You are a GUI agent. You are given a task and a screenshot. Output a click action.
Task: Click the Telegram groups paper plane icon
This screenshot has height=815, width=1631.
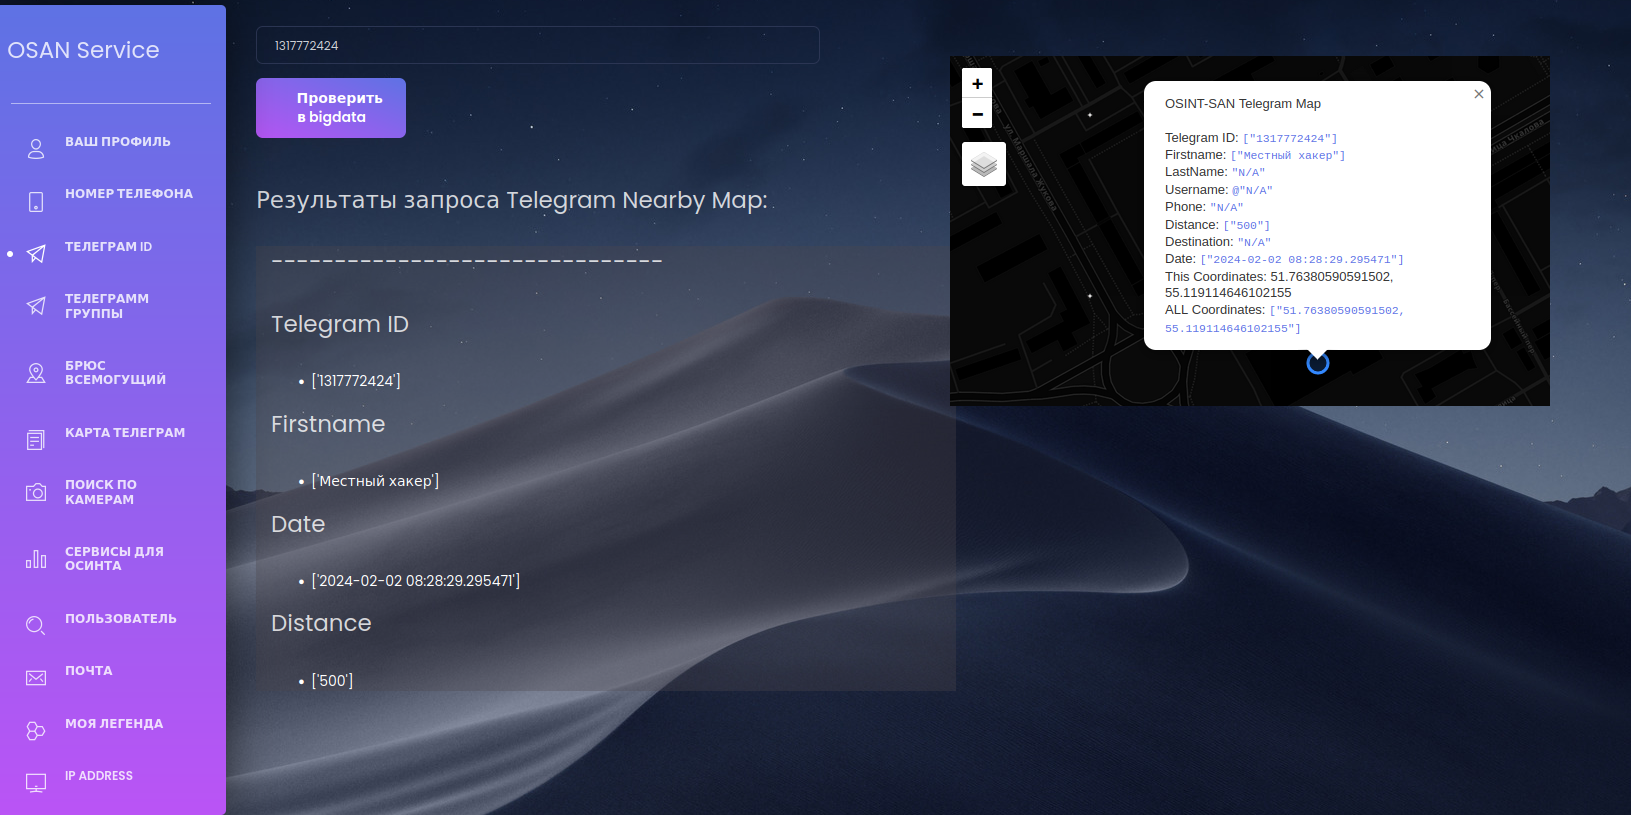[36, 306]
